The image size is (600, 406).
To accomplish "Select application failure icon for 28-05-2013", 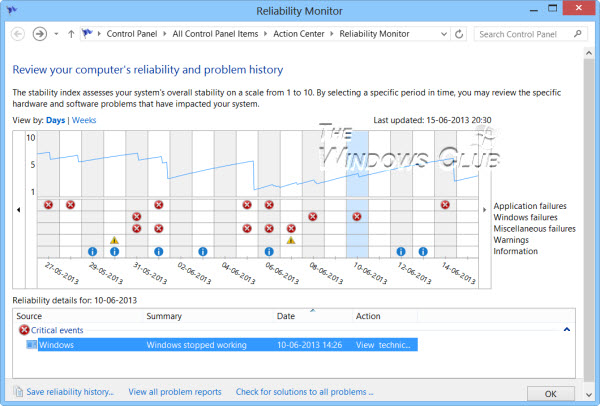I will click(x=70, y=205).
